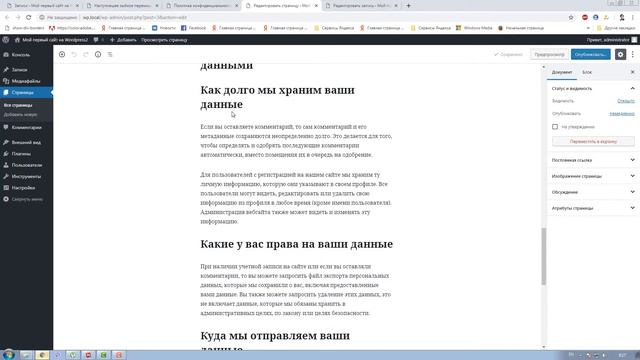Screen dimensions: 640x360
Task: Click Все страницы submenu link
Action: tap(18, 105)
